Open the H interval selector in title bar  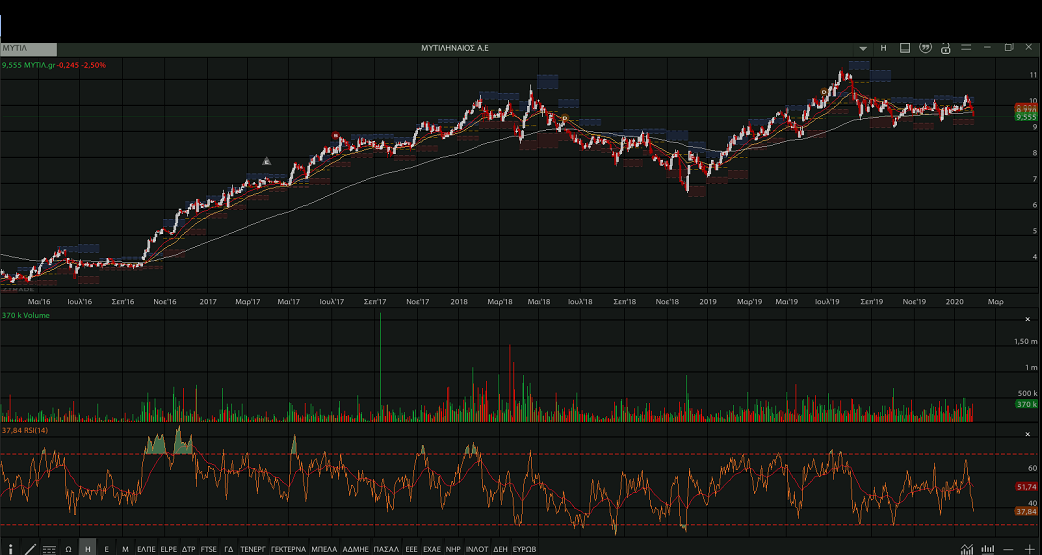click(884, 48)
